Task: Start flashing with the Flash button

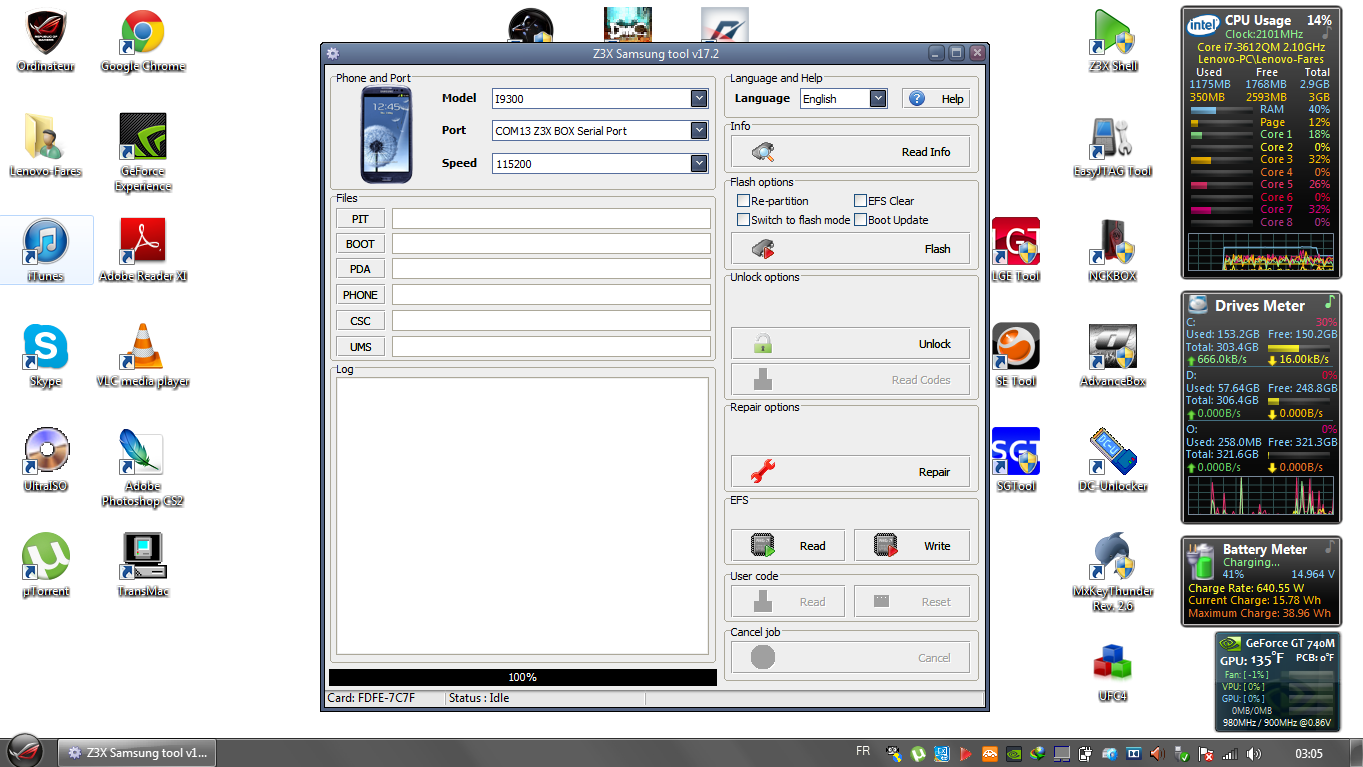Action: point(850,249)
